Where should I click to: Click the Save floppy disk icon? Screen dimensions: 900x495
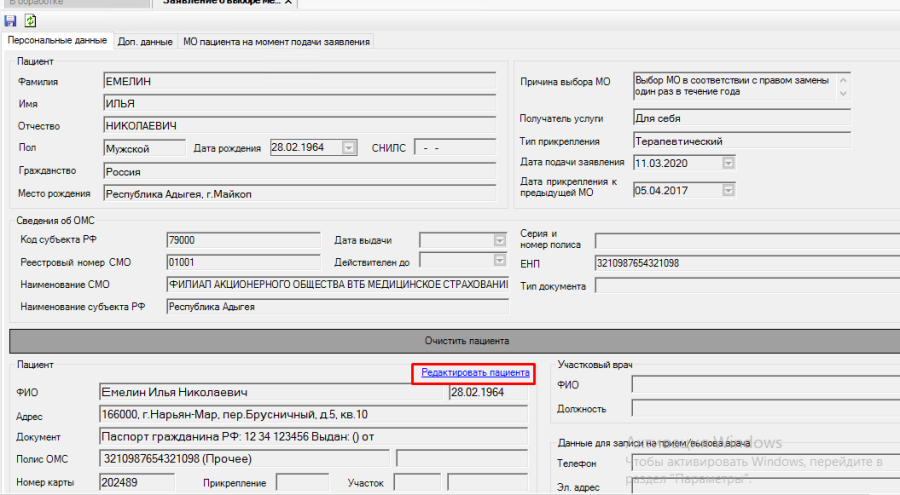[x=10, y=21]
